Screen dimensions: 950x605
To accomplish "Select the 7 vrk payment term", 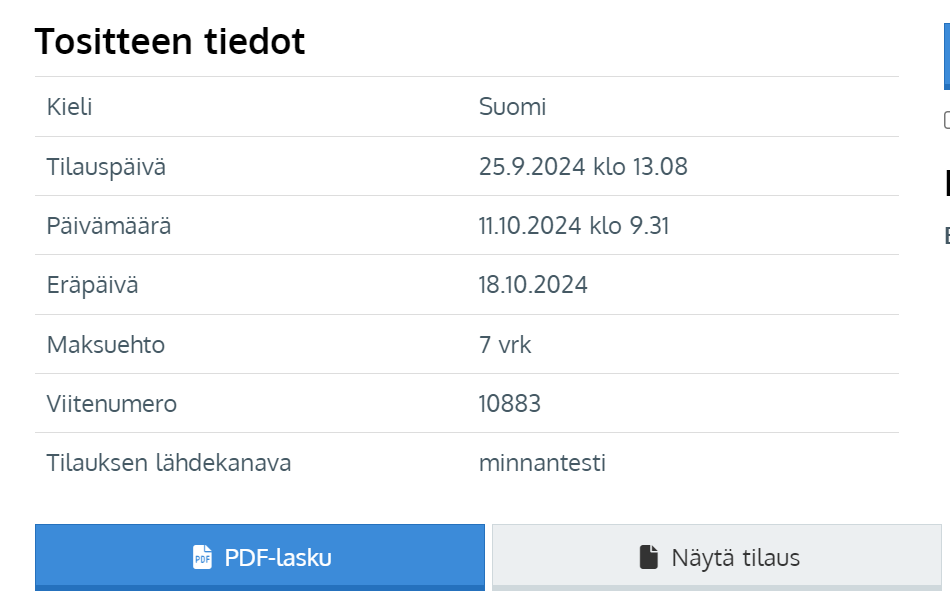I will point(505,345).
